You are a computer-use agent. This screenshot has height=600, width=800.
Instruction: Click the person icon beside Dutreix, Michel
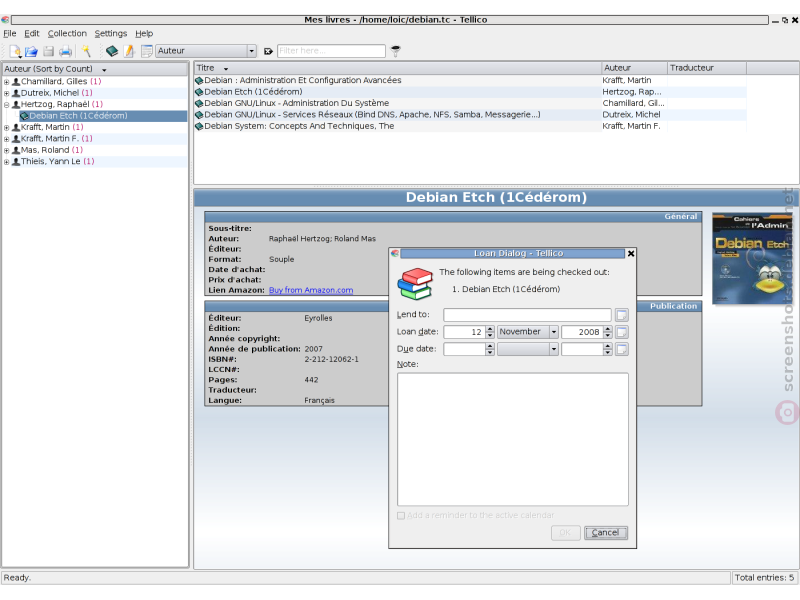[16, 93]
